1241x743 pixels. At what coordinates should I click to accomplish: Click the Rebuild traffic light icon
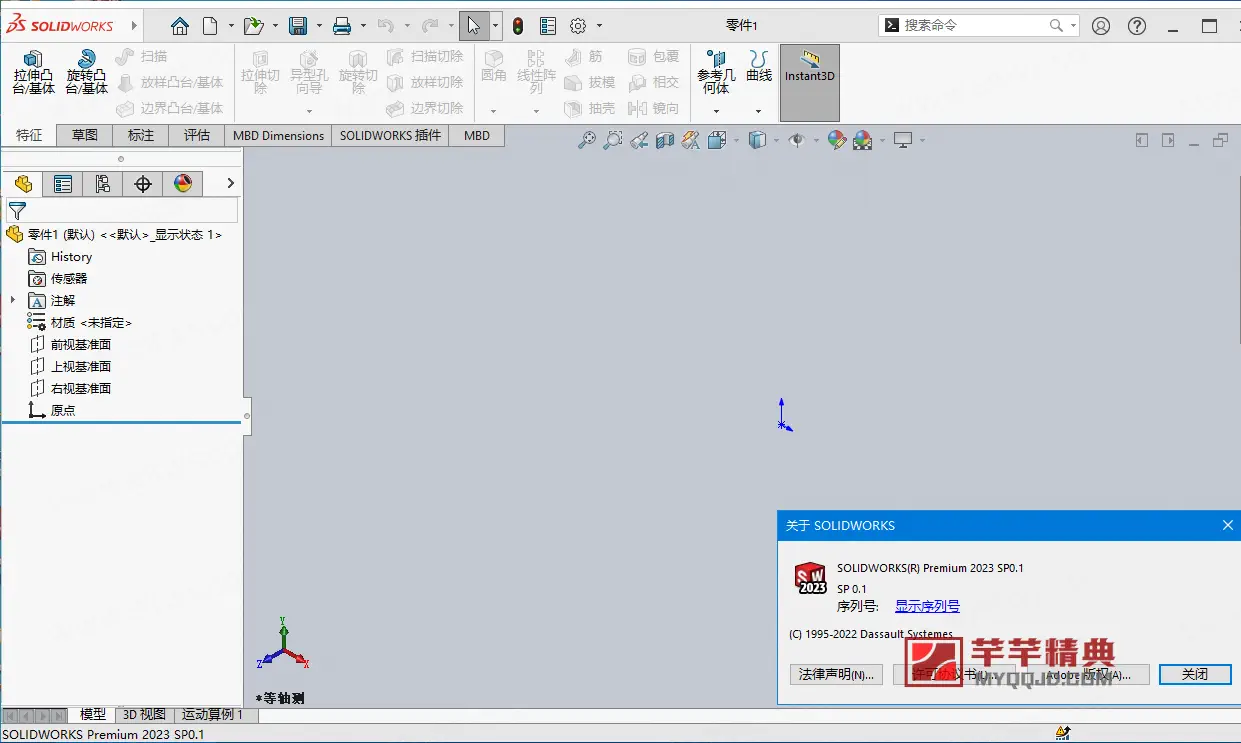(518, 26)
